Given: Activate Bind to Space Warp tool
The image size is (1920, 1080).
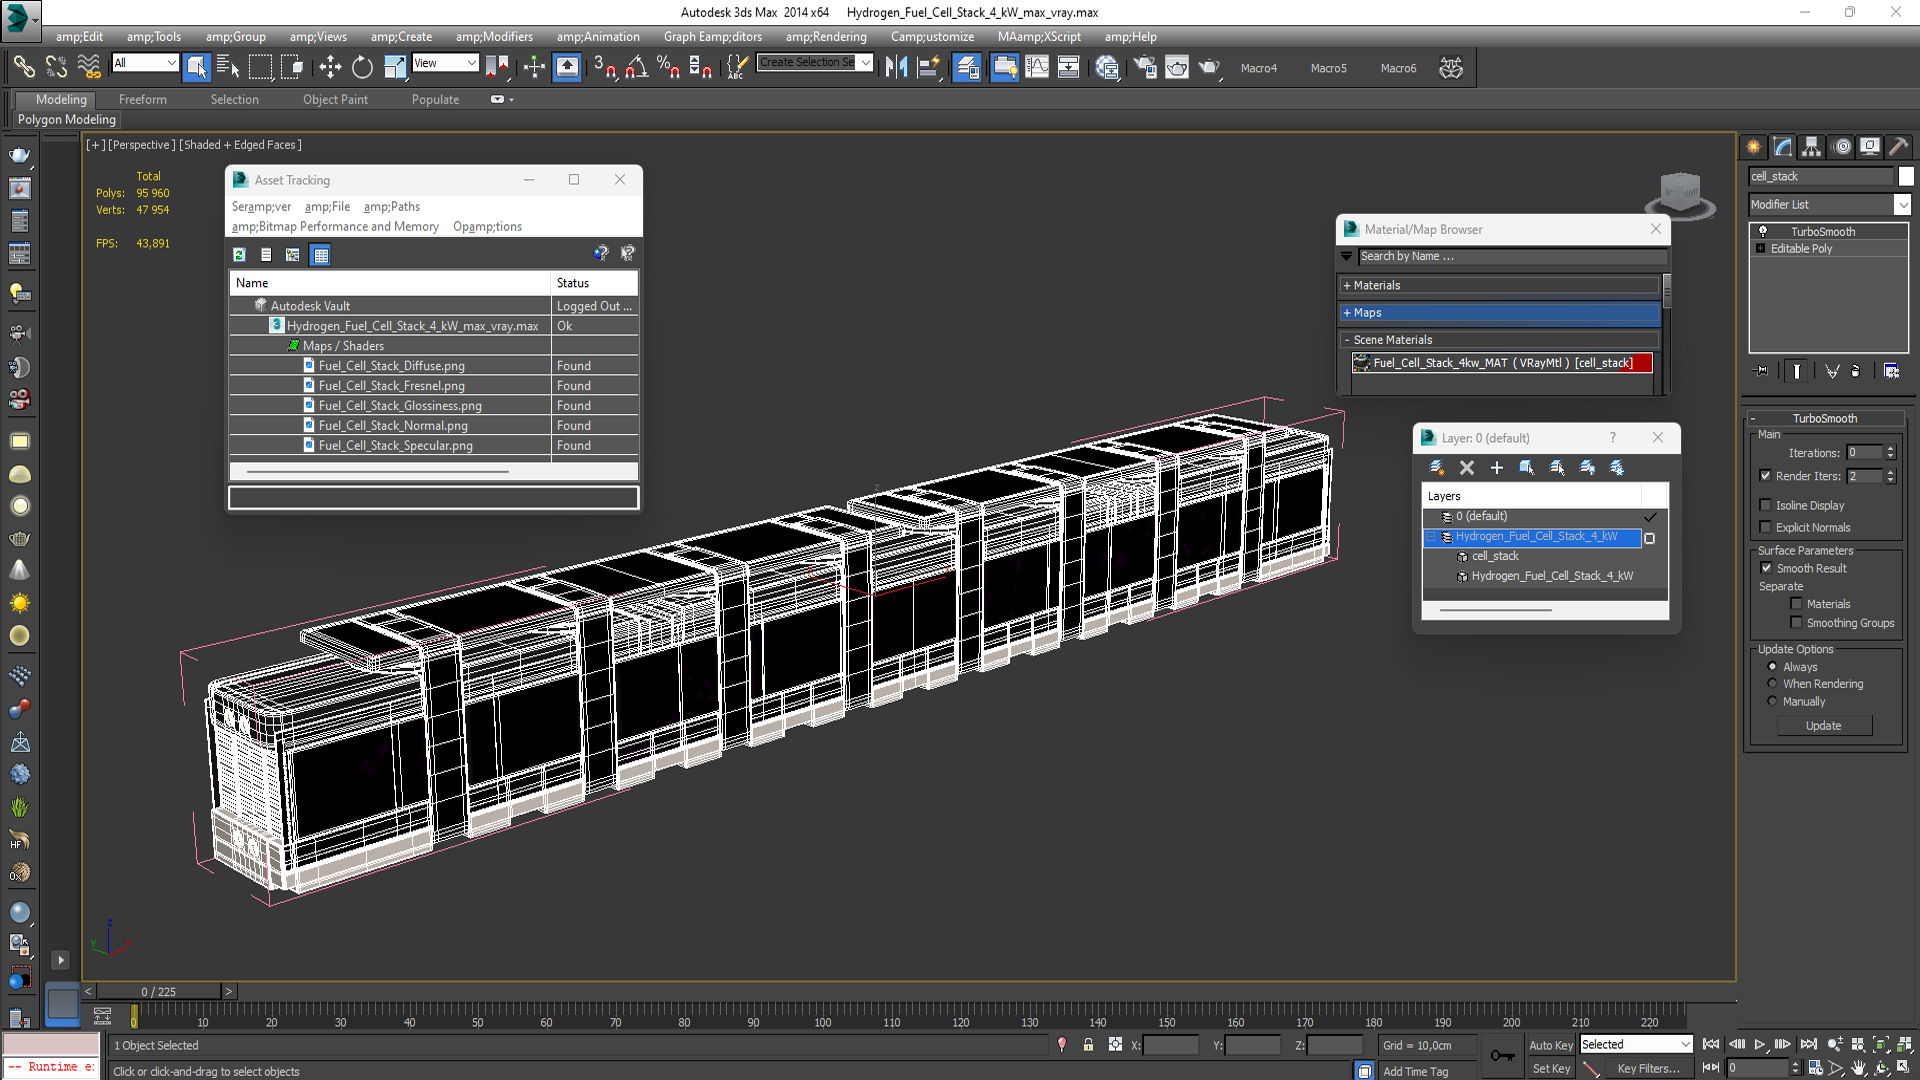Looking at the screenshot, I should tap(89, 67).
